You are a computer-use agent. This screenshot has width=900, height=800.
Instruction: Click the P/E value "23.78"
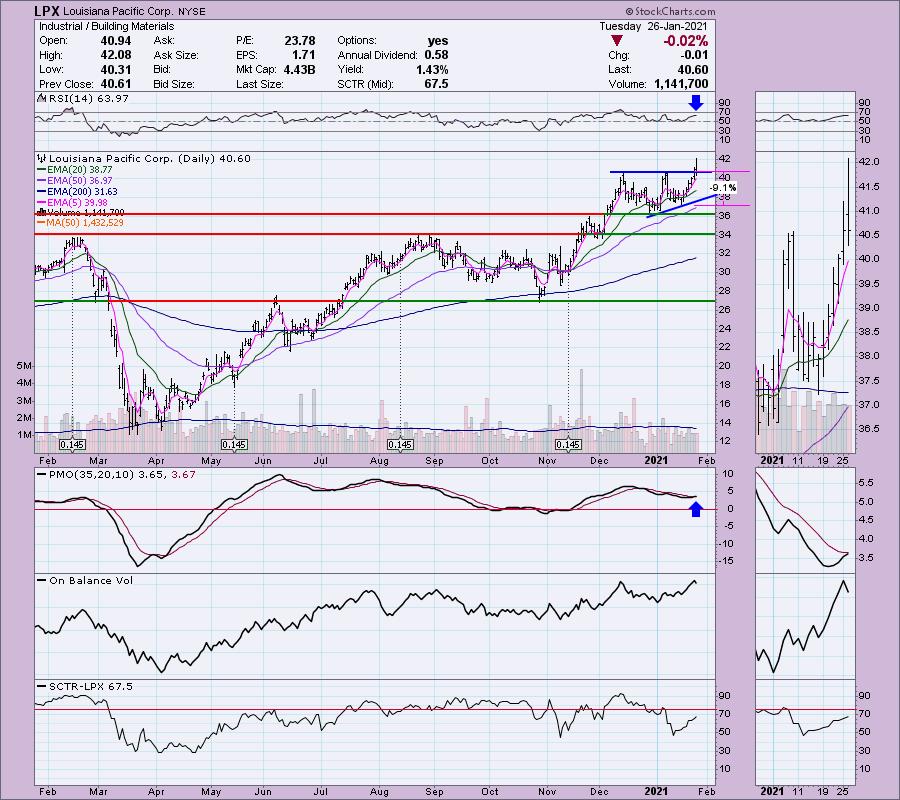tap(300, 41)
